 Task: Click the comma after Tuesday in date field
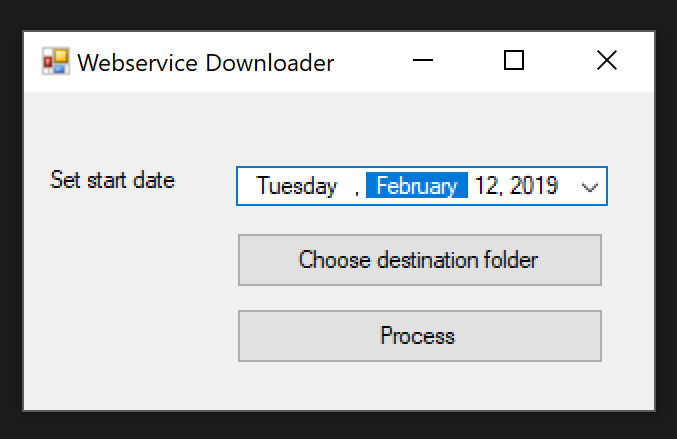tap(356, 187)
